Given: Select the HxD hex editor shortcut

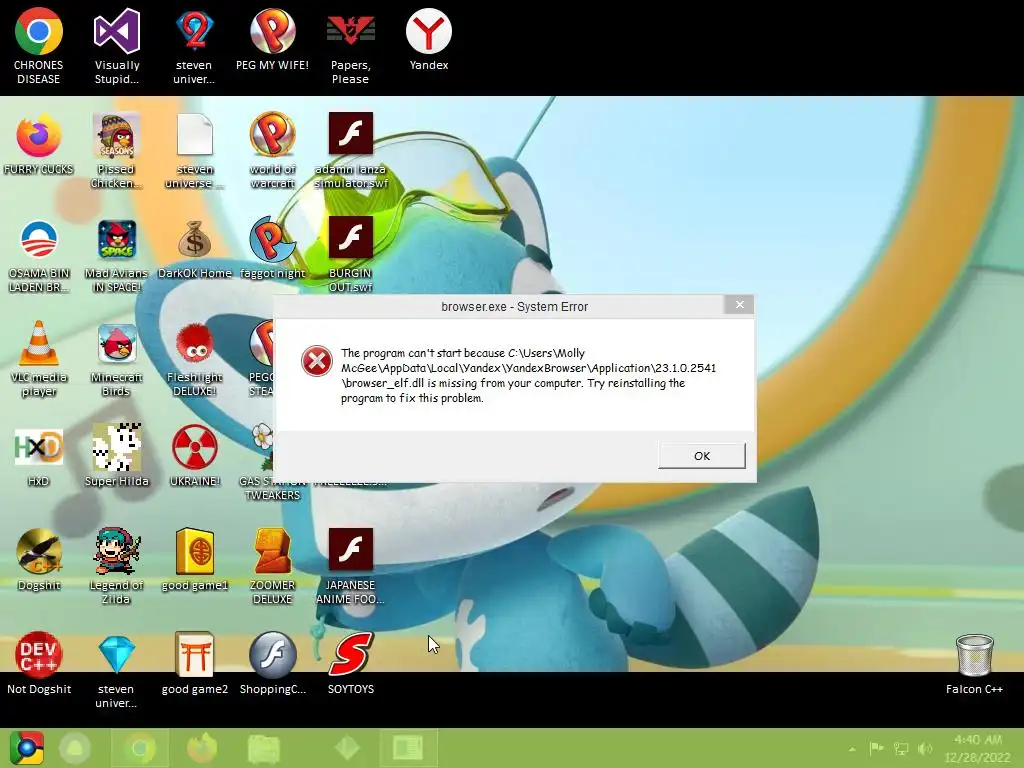Looking at the screenshot, I should [x=39, y=456].
